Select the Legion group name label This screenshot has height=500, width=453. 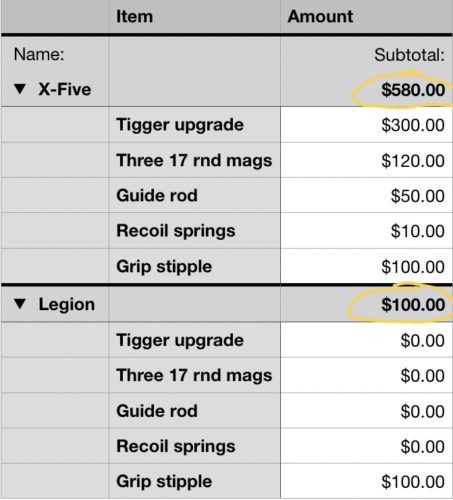click(x=67, y=304)
